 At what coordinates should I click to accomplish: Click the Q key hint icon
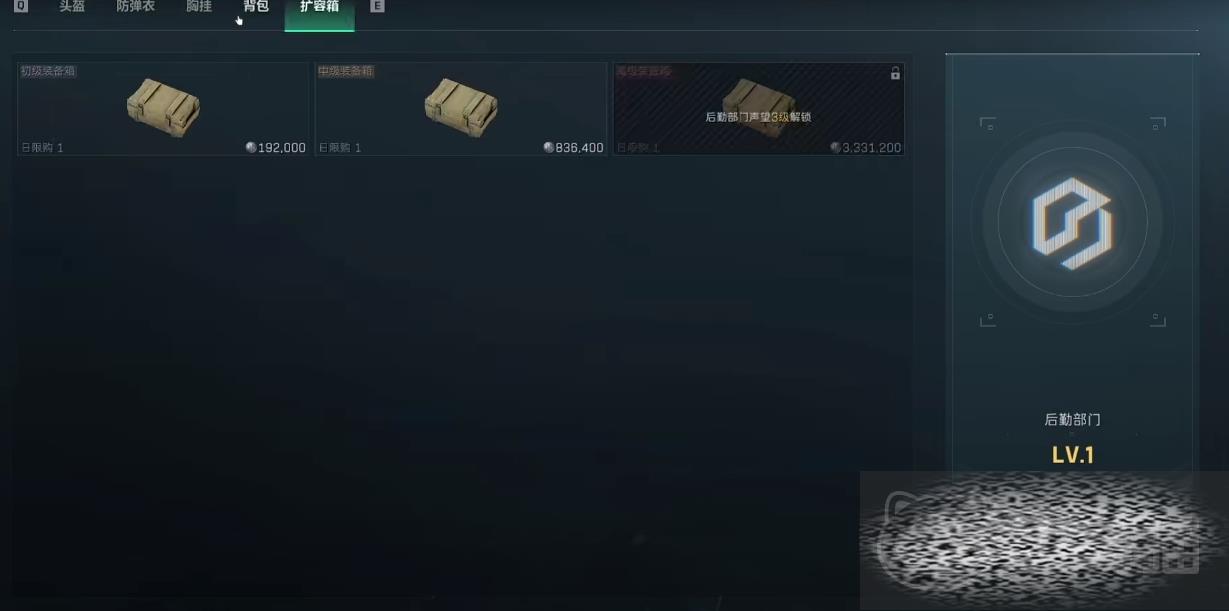[x=21, y=6]
